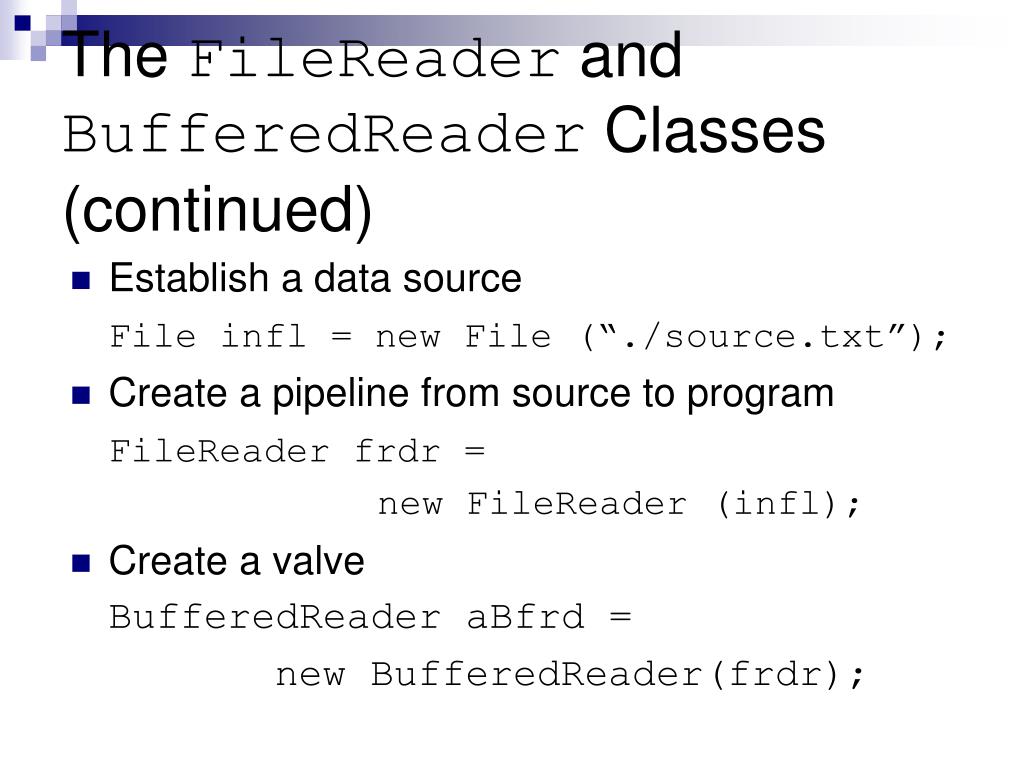Viewport: 1024px width, 768px height.
Task: Click the text Create a valve
Action: pos(236,561)
